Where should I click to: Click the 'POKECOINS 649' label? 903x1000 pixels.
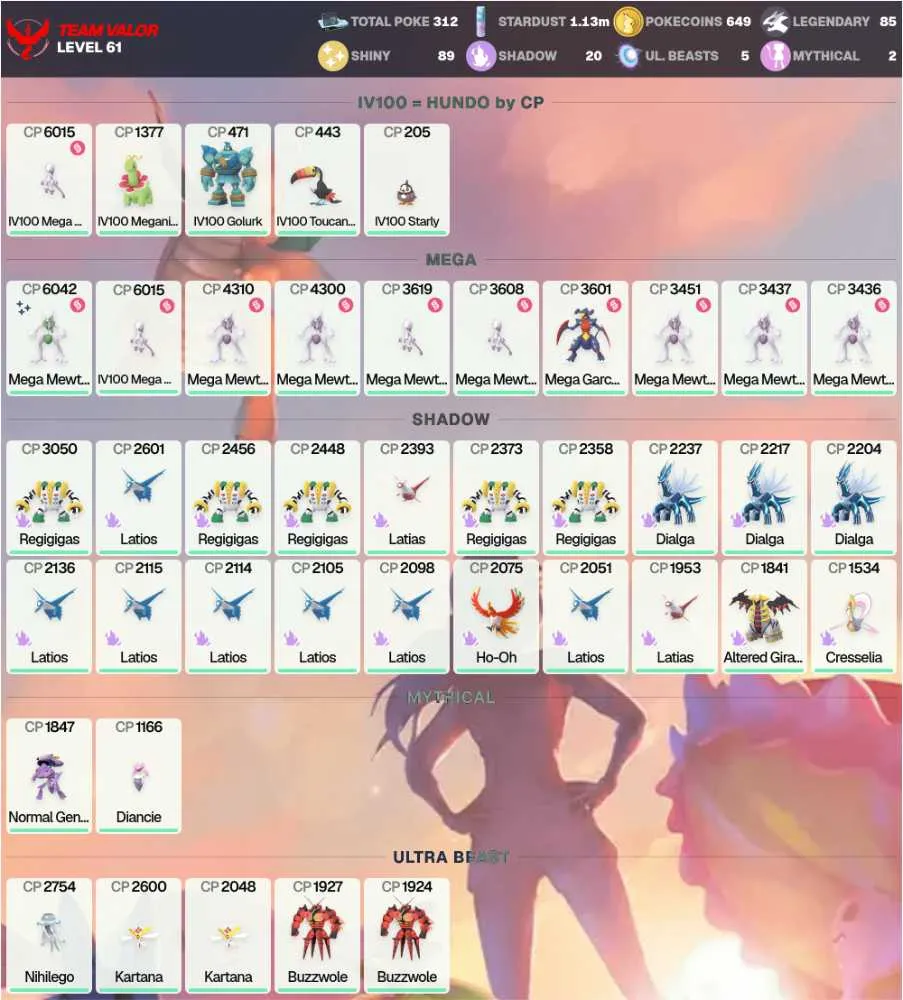(698, 22)
